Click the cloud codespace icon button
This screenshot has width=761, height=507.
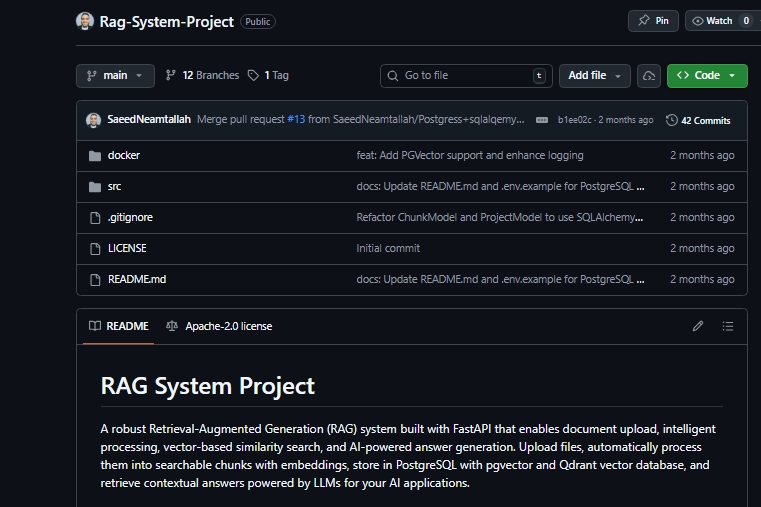[649, 76]
